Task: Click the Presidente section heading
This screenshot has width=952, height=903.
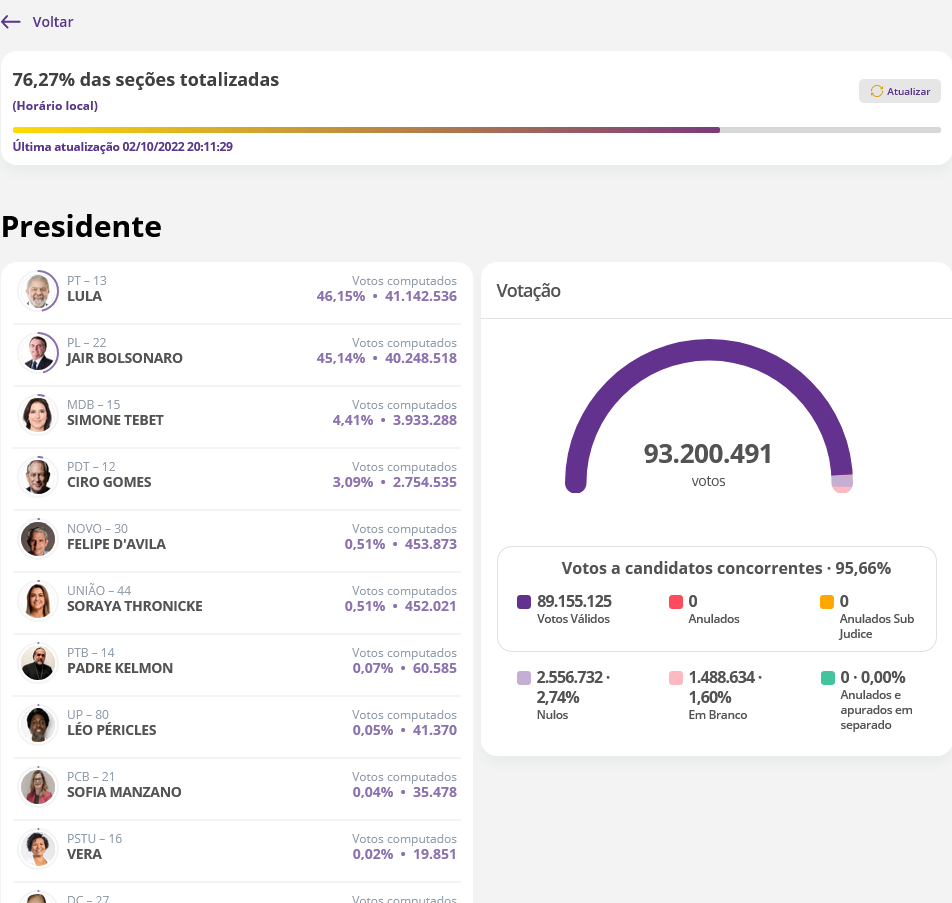Action: pyautogui.click(x=81, y=227)
